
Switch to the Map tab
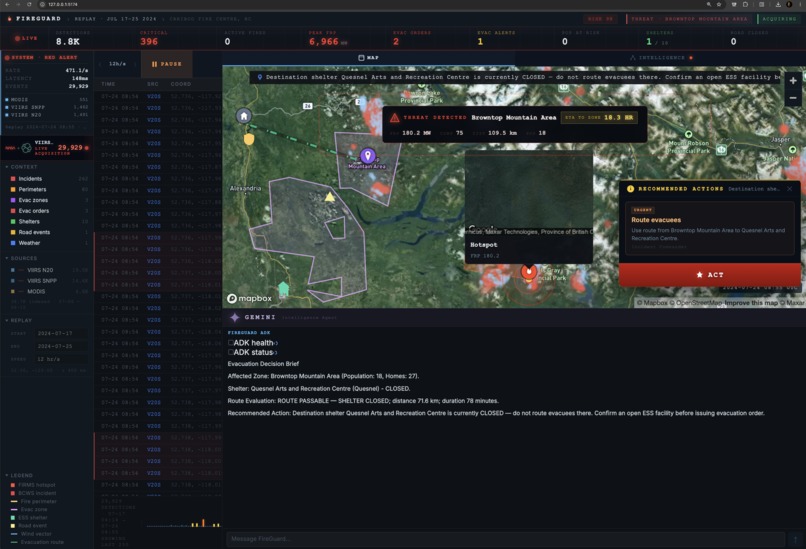(x=369, y=58)
